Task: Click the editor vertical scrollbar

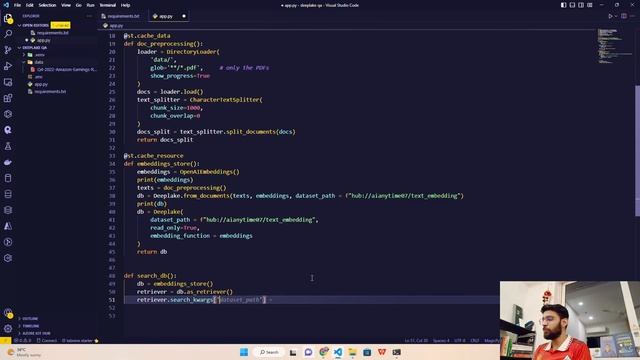Action: click(637, 151)
